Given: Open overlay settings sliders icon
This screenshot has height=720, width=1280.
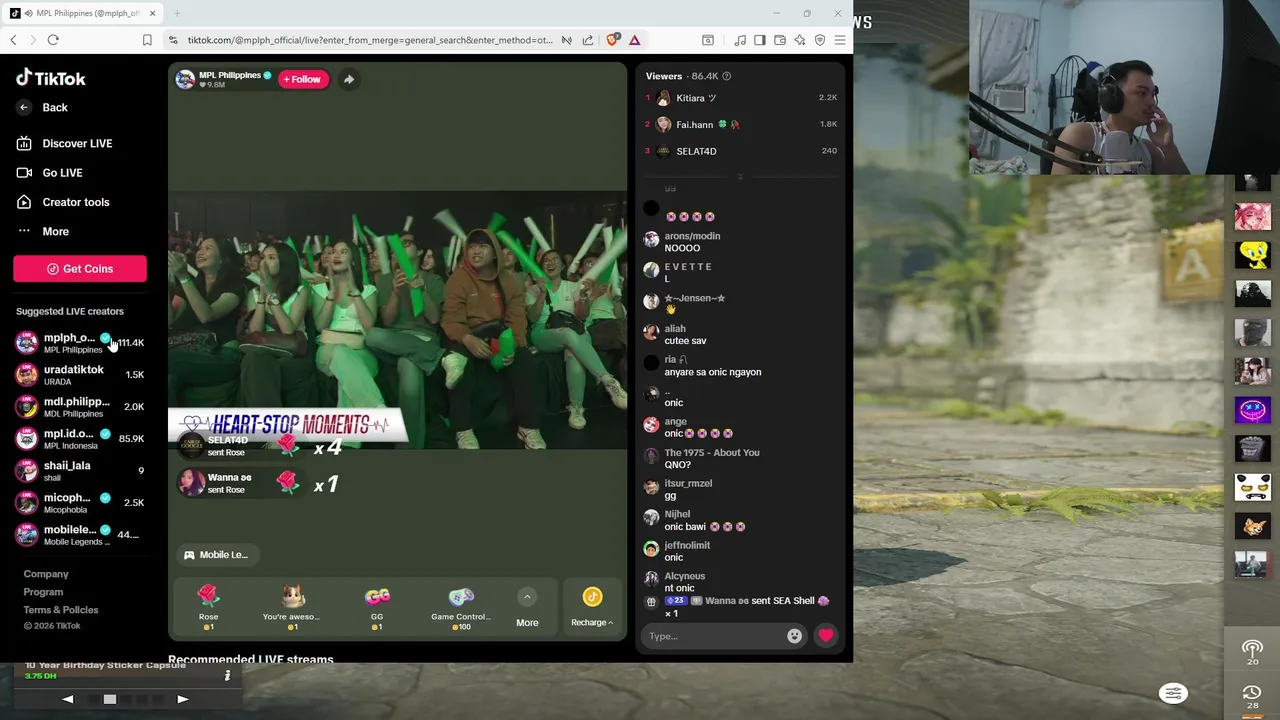Looking at the screenshot, I should point(1173,693).
